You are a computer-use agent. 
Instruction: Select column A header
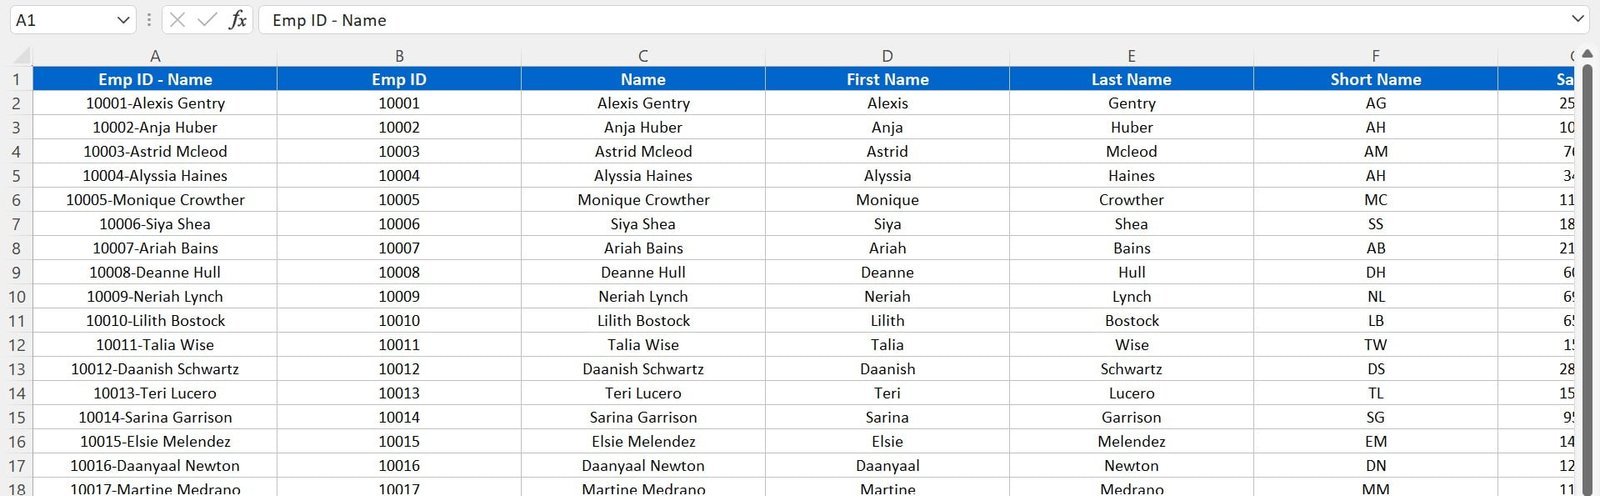tap(155, 56)
